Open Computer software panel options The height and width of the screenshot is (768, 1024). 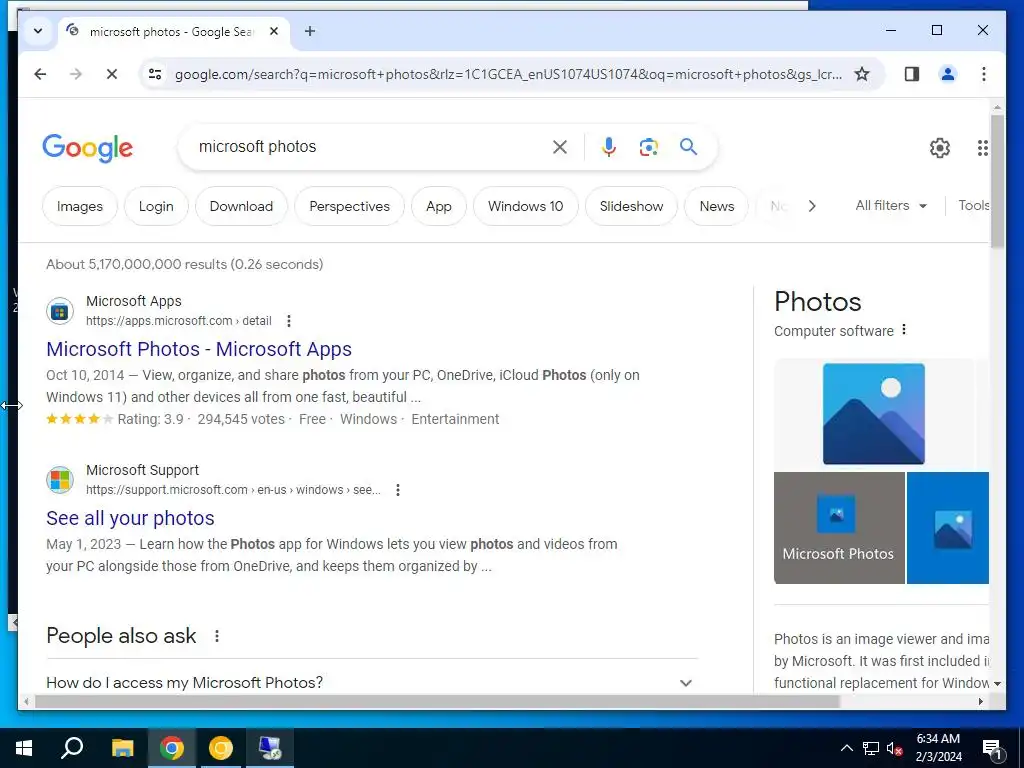click(904, 330)
